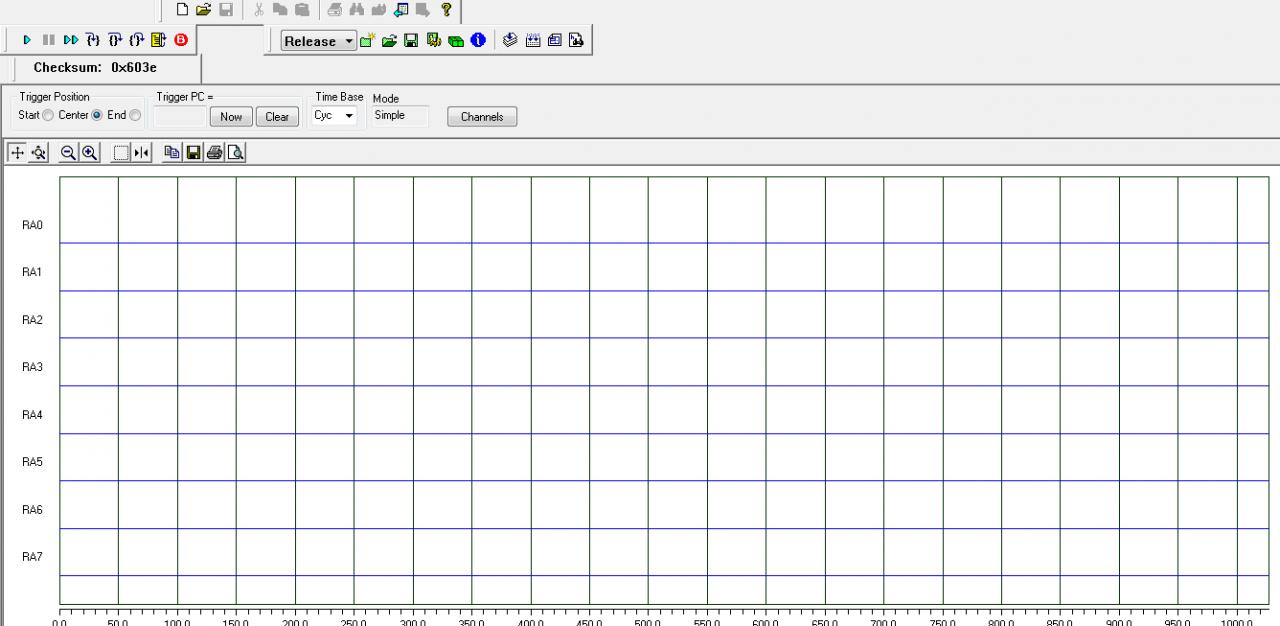Create a new file with the blank page icon
Viewport: 1280px width, 626px height.
pos(182,10)
